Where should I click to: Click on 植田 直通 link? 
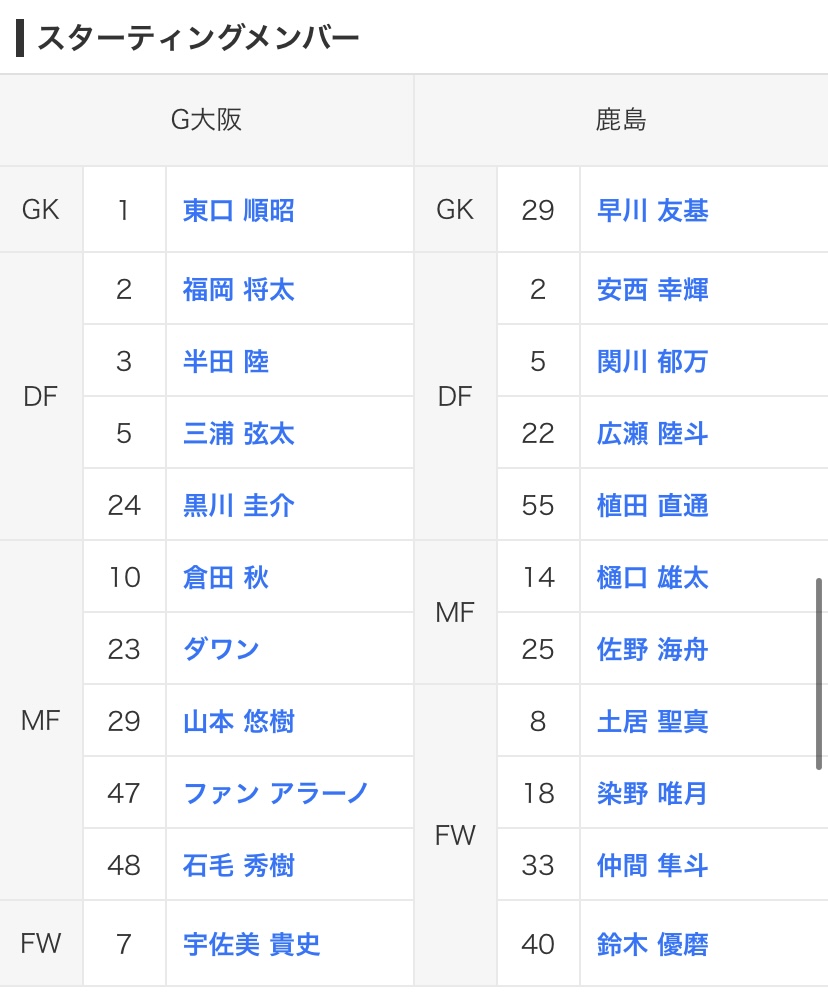tap(652, 505)
